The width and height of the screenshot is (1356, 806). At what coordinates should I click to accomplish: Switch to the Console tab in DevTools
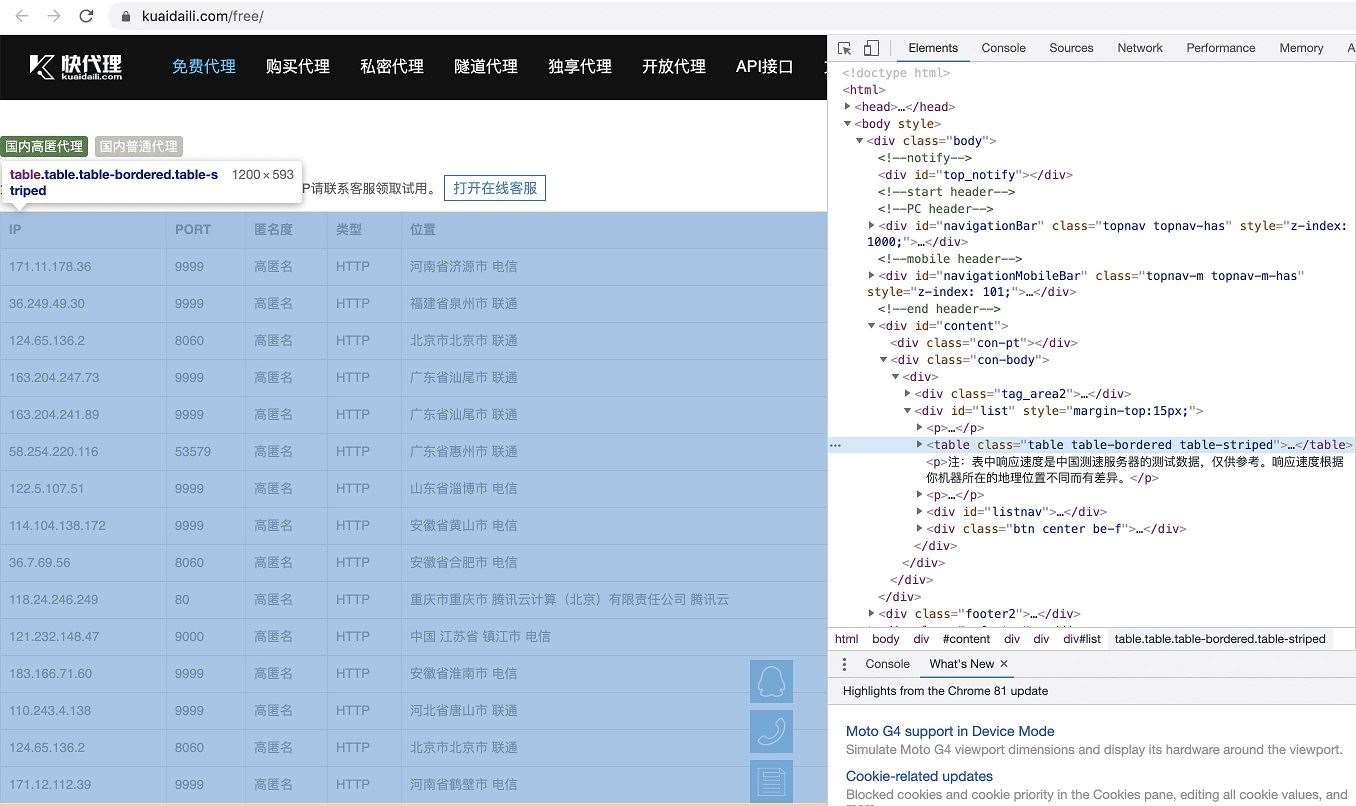click(x=1003, y=47)
